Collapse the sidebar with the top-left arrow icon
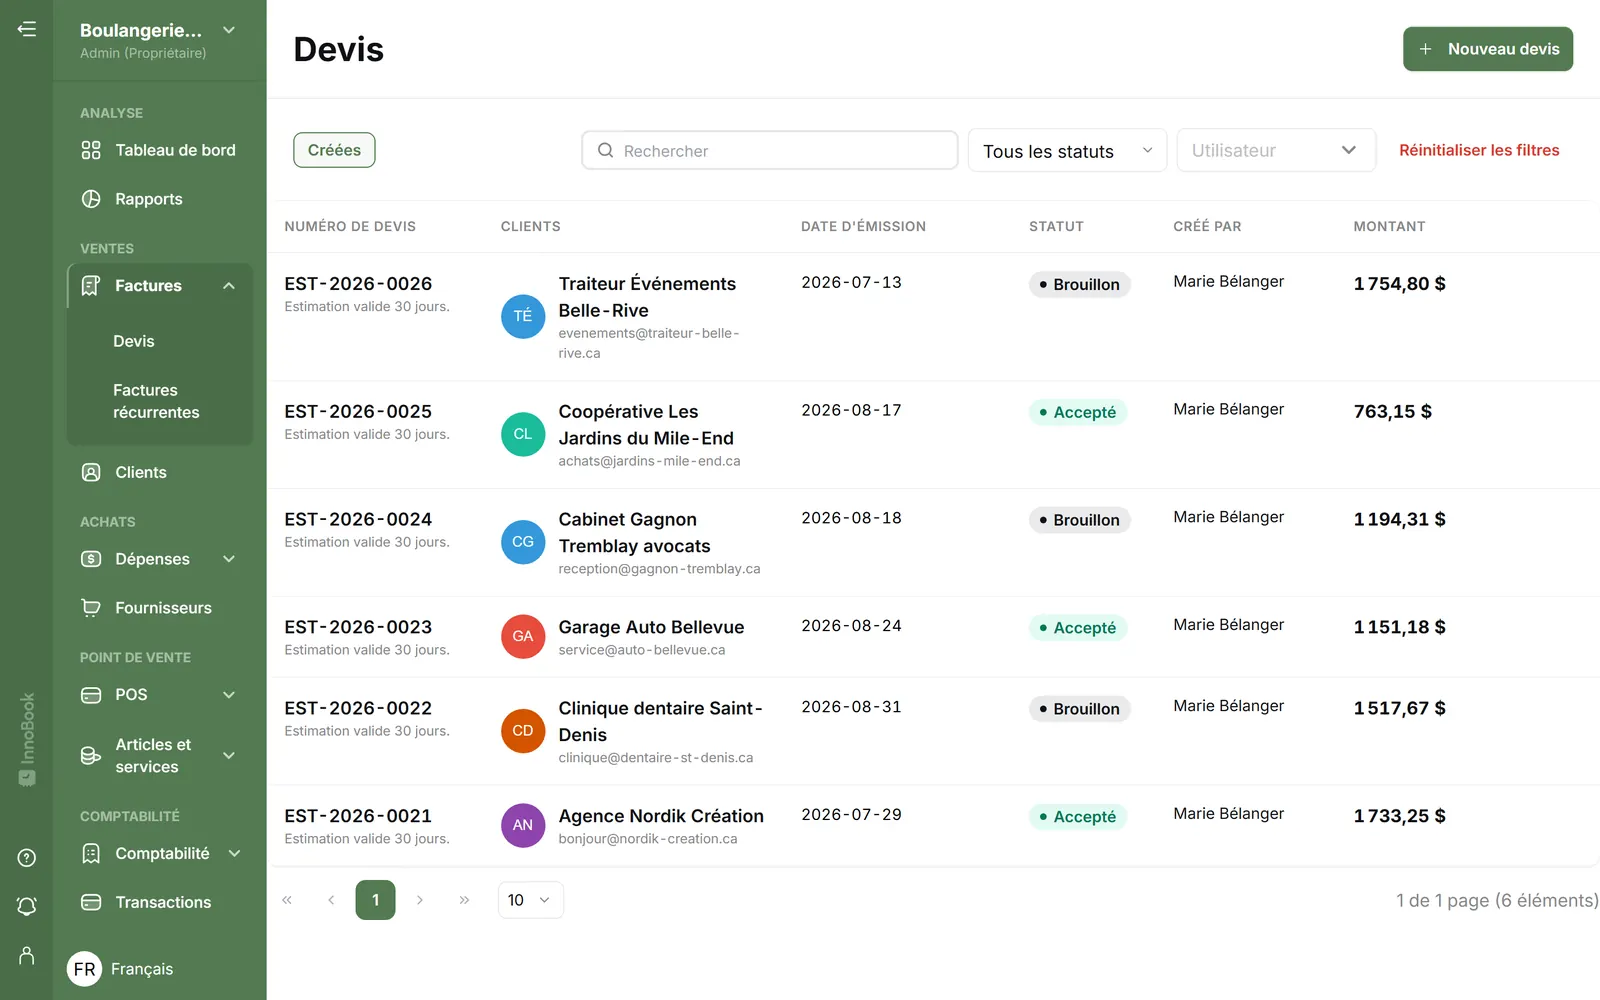This screenshot has width=1600, height=1000. tap(27, 29)
